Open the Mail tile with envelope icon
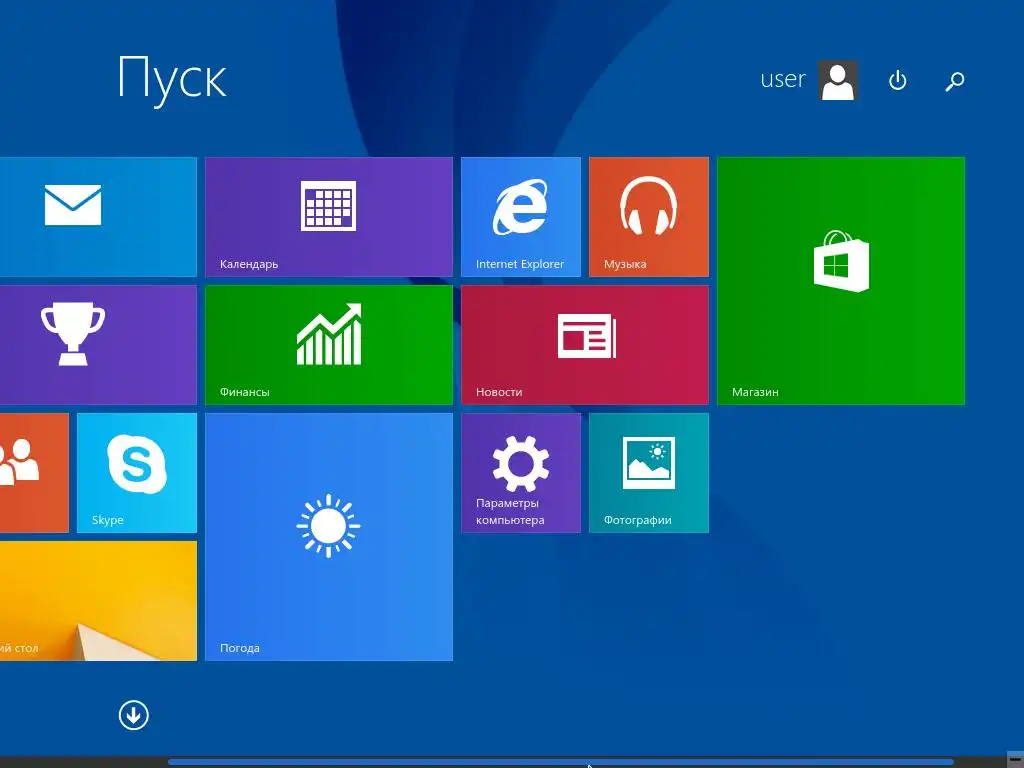Viewport: 1024px width, 768px height. pos(98,217)
